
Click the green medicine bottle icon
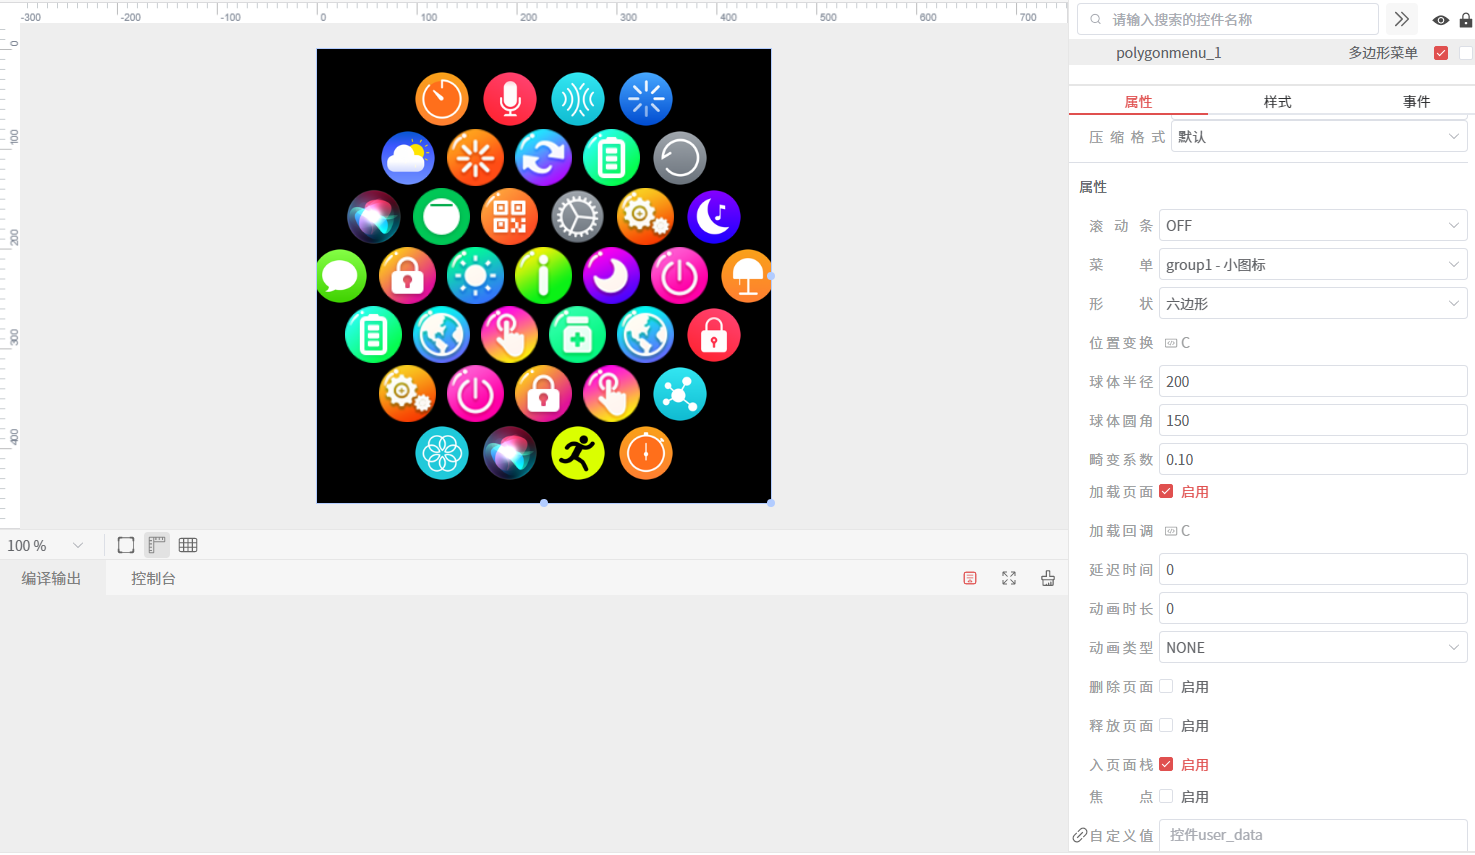pos(578,335)
